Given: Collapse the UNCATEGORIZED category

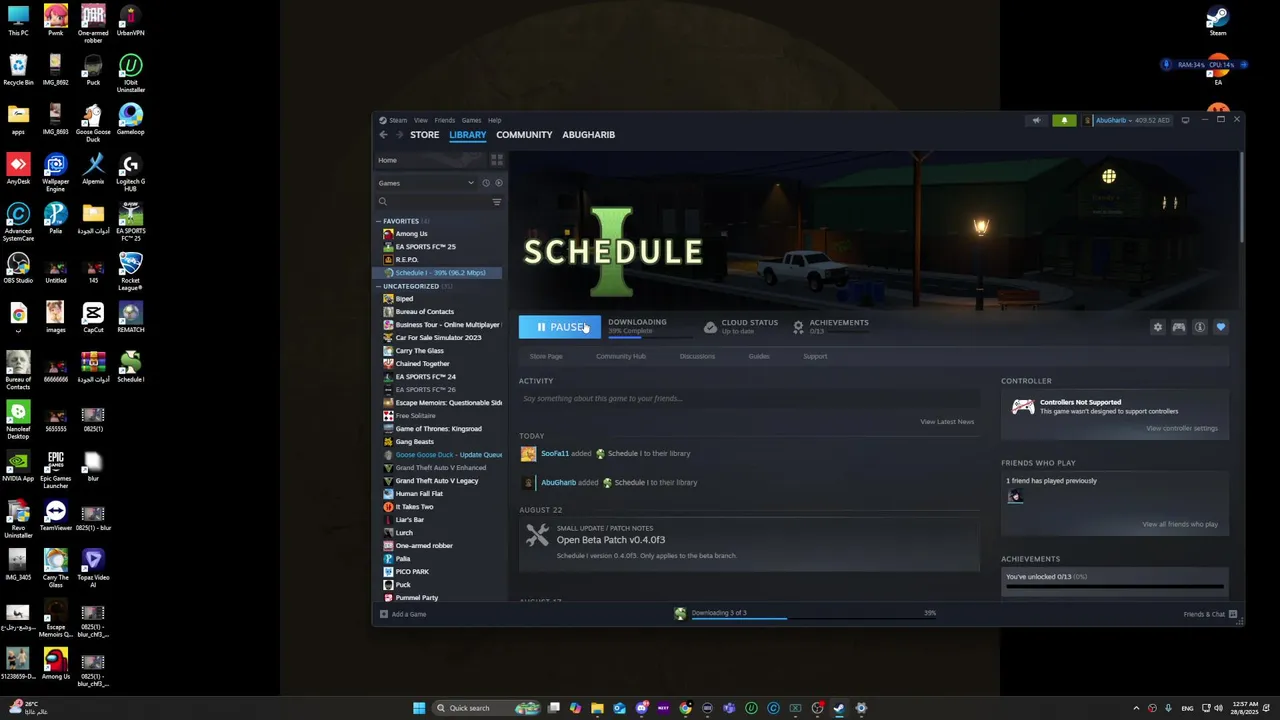Looking at the screenshot, I should tap(379, 286).
